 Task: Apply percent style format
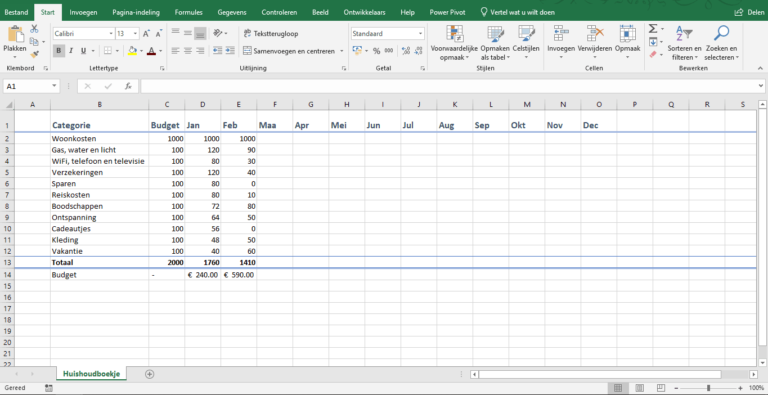[x=376, y=50]
